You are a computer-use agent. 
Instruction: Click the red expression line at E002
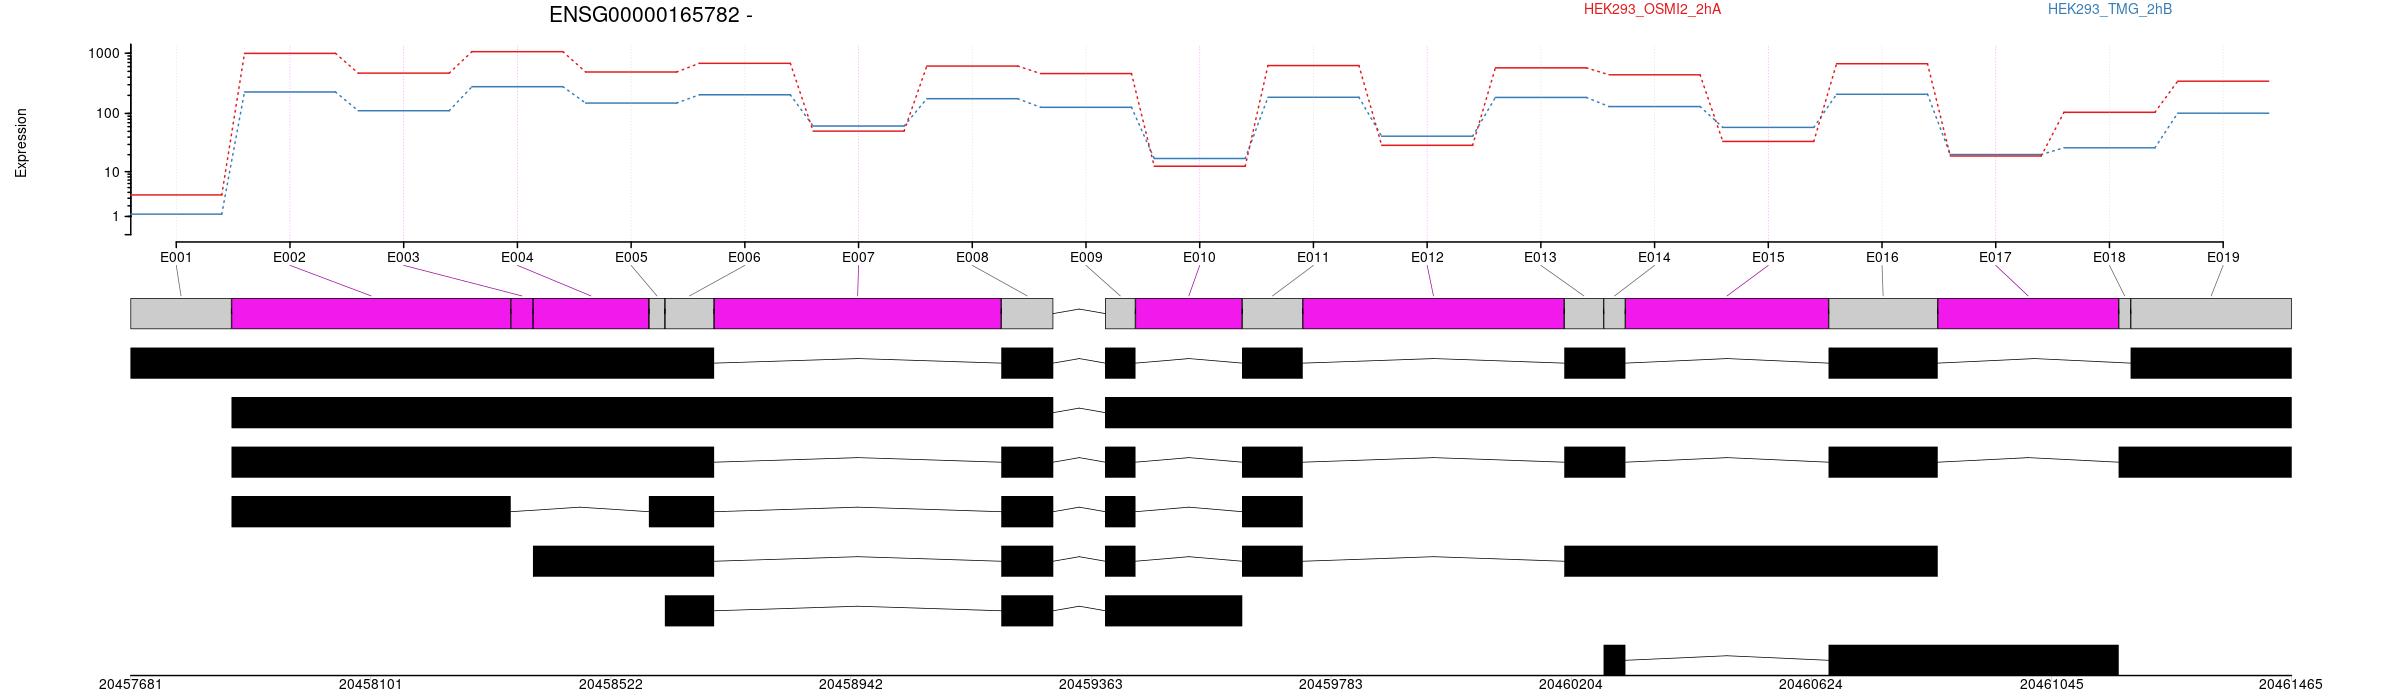[x=289, y=53]
